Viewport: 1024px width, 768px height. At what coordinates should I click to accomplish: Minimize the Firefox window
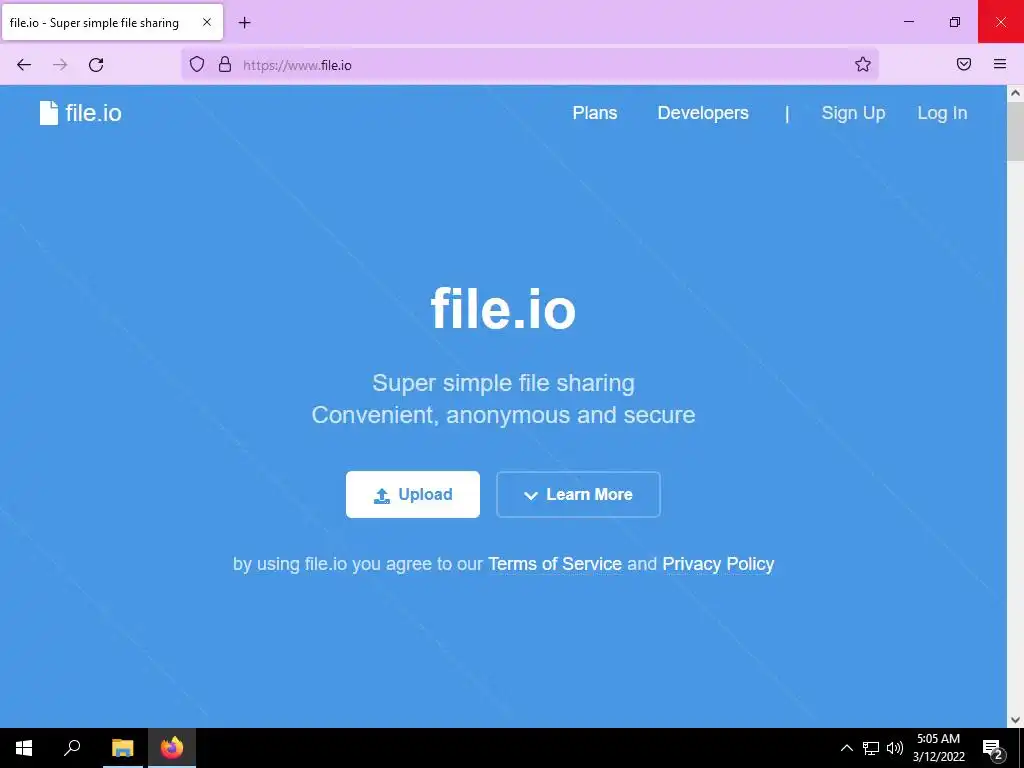pos(908,22)
